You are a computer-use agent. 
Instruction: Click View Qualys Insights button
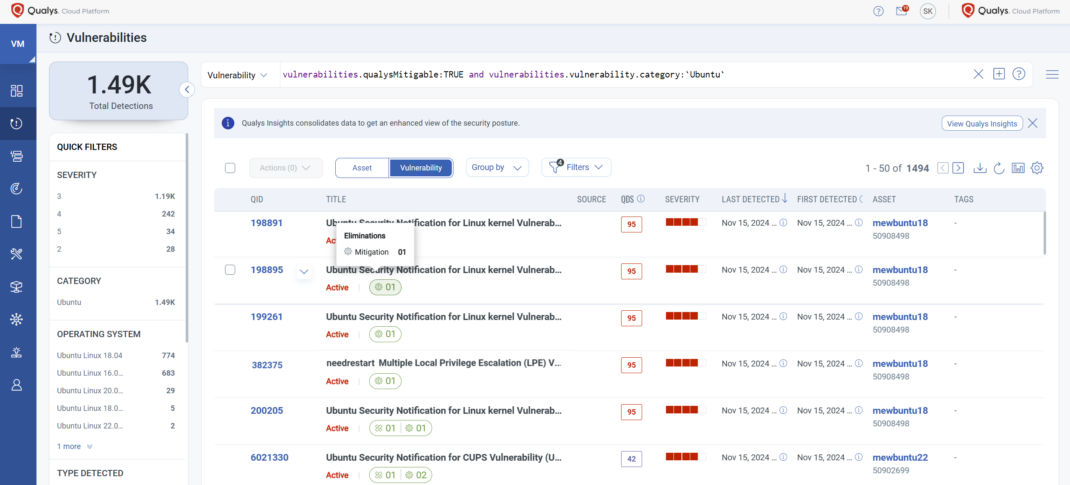click(981, 123)
